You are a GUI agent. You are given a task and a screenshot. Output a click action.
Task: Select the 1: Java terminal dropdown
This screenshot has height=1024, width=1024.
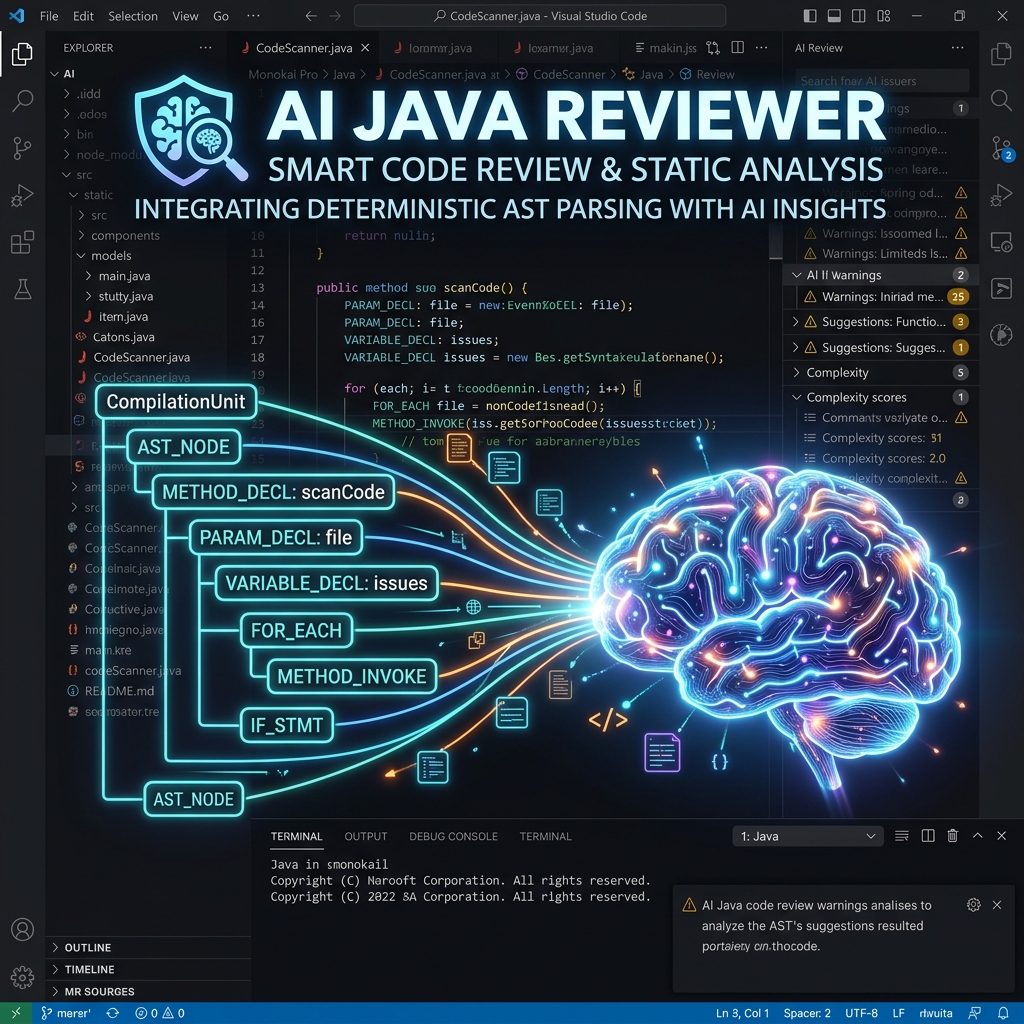808,836
